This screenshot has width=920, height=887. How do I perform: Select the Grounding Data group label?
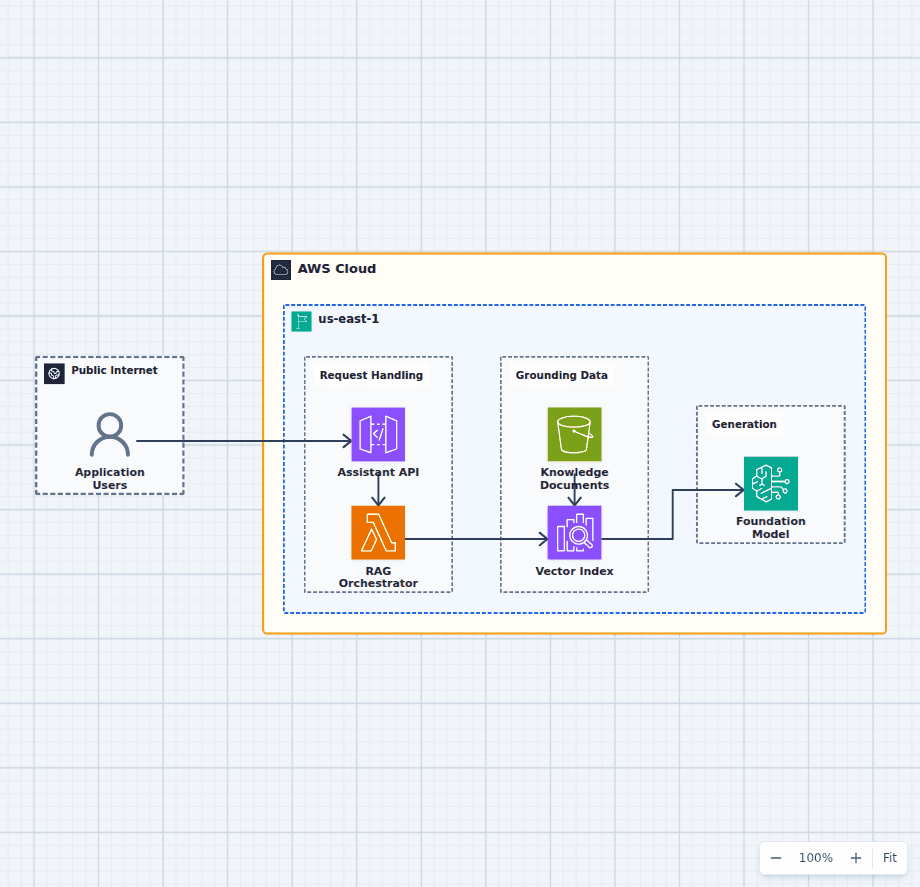pyautogui.click(x=562, y=375)
